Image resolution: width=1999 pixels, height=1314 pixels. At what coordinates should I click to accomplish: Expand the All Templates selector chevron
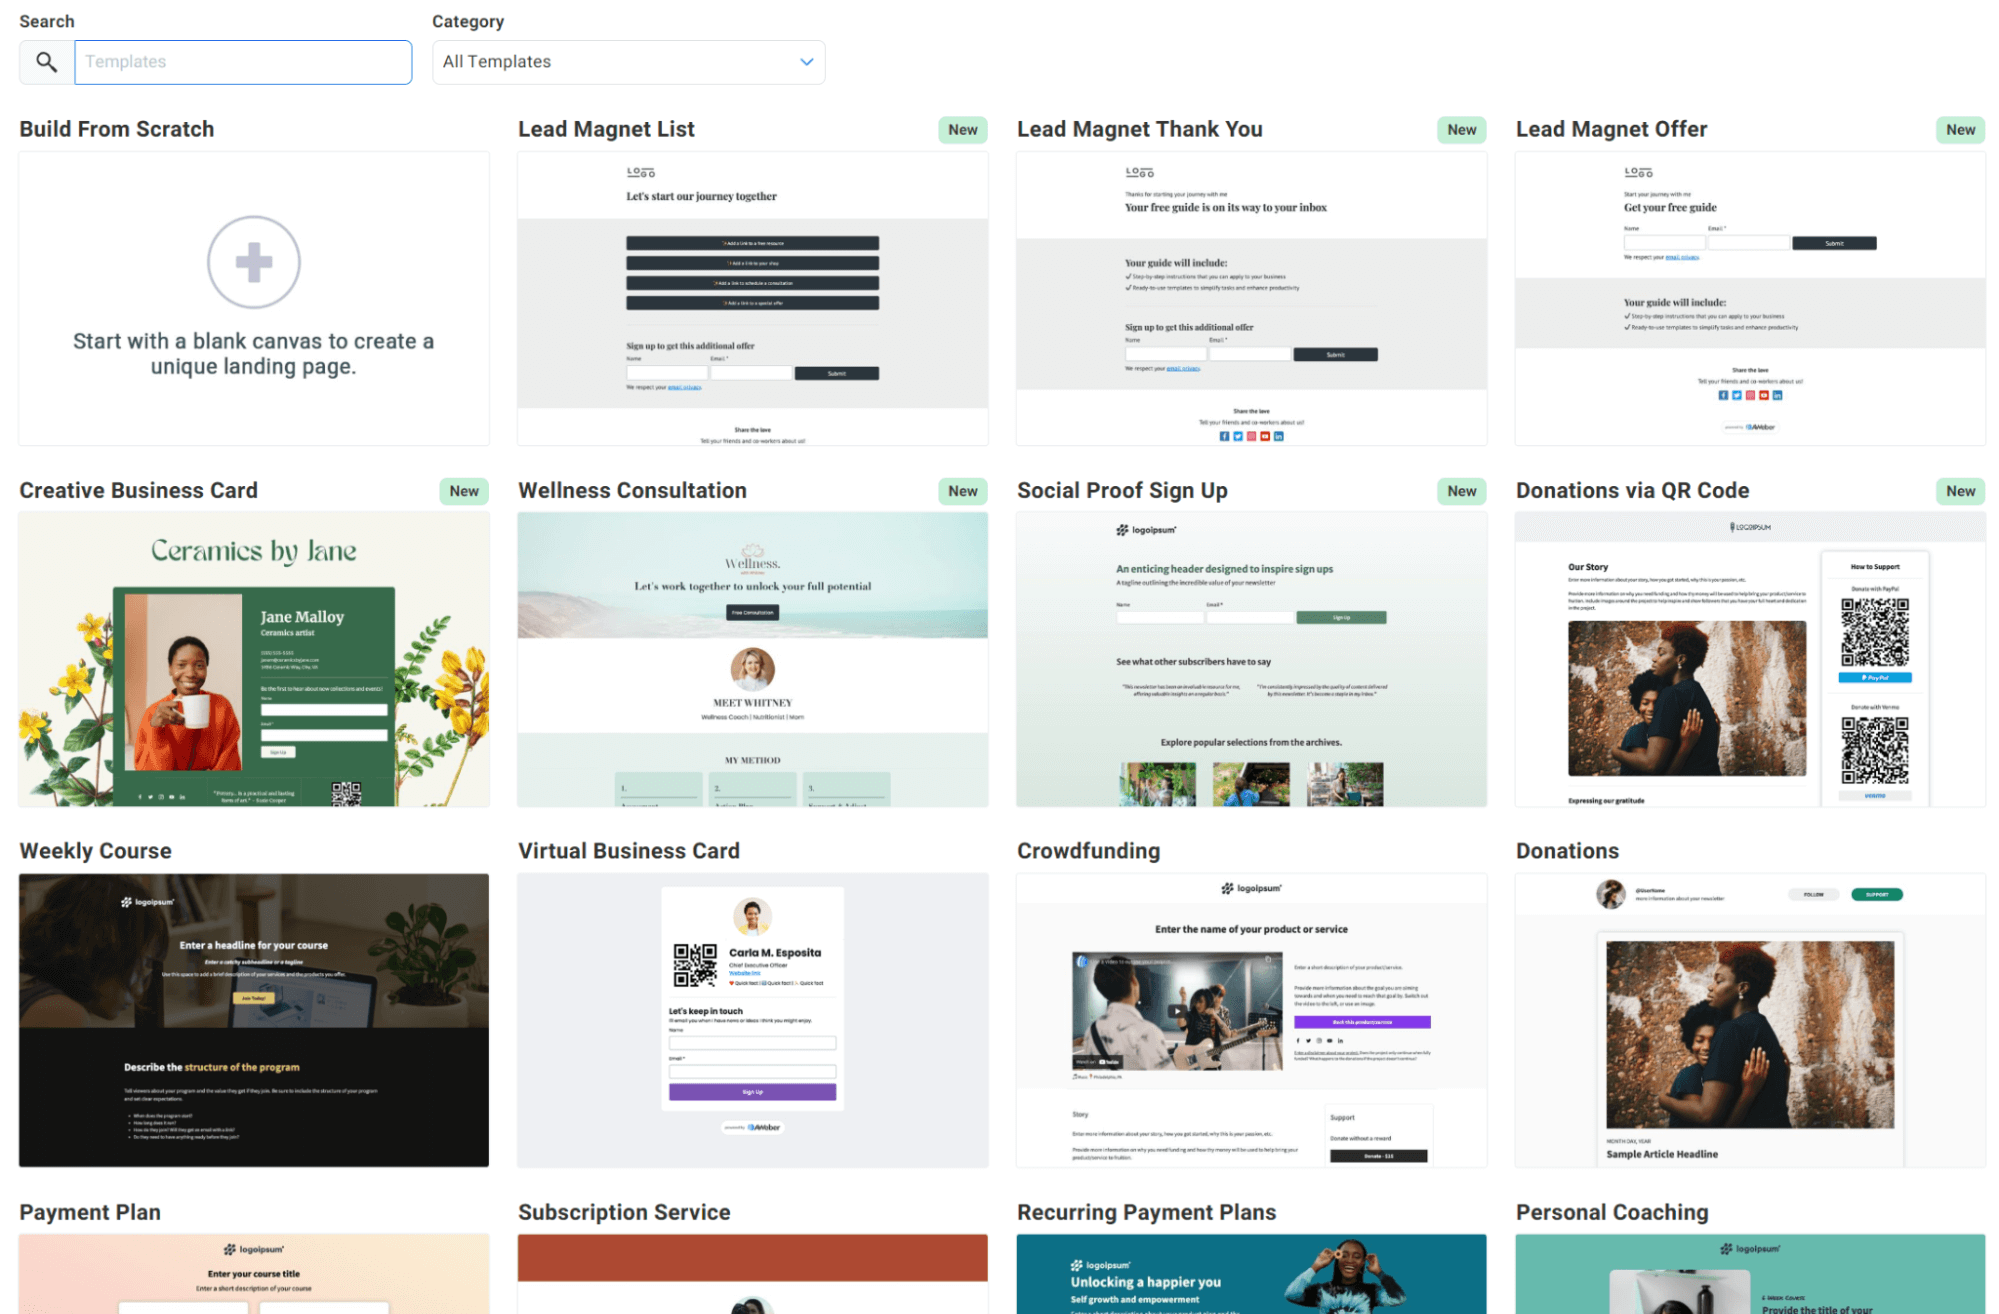coord(806,61)
